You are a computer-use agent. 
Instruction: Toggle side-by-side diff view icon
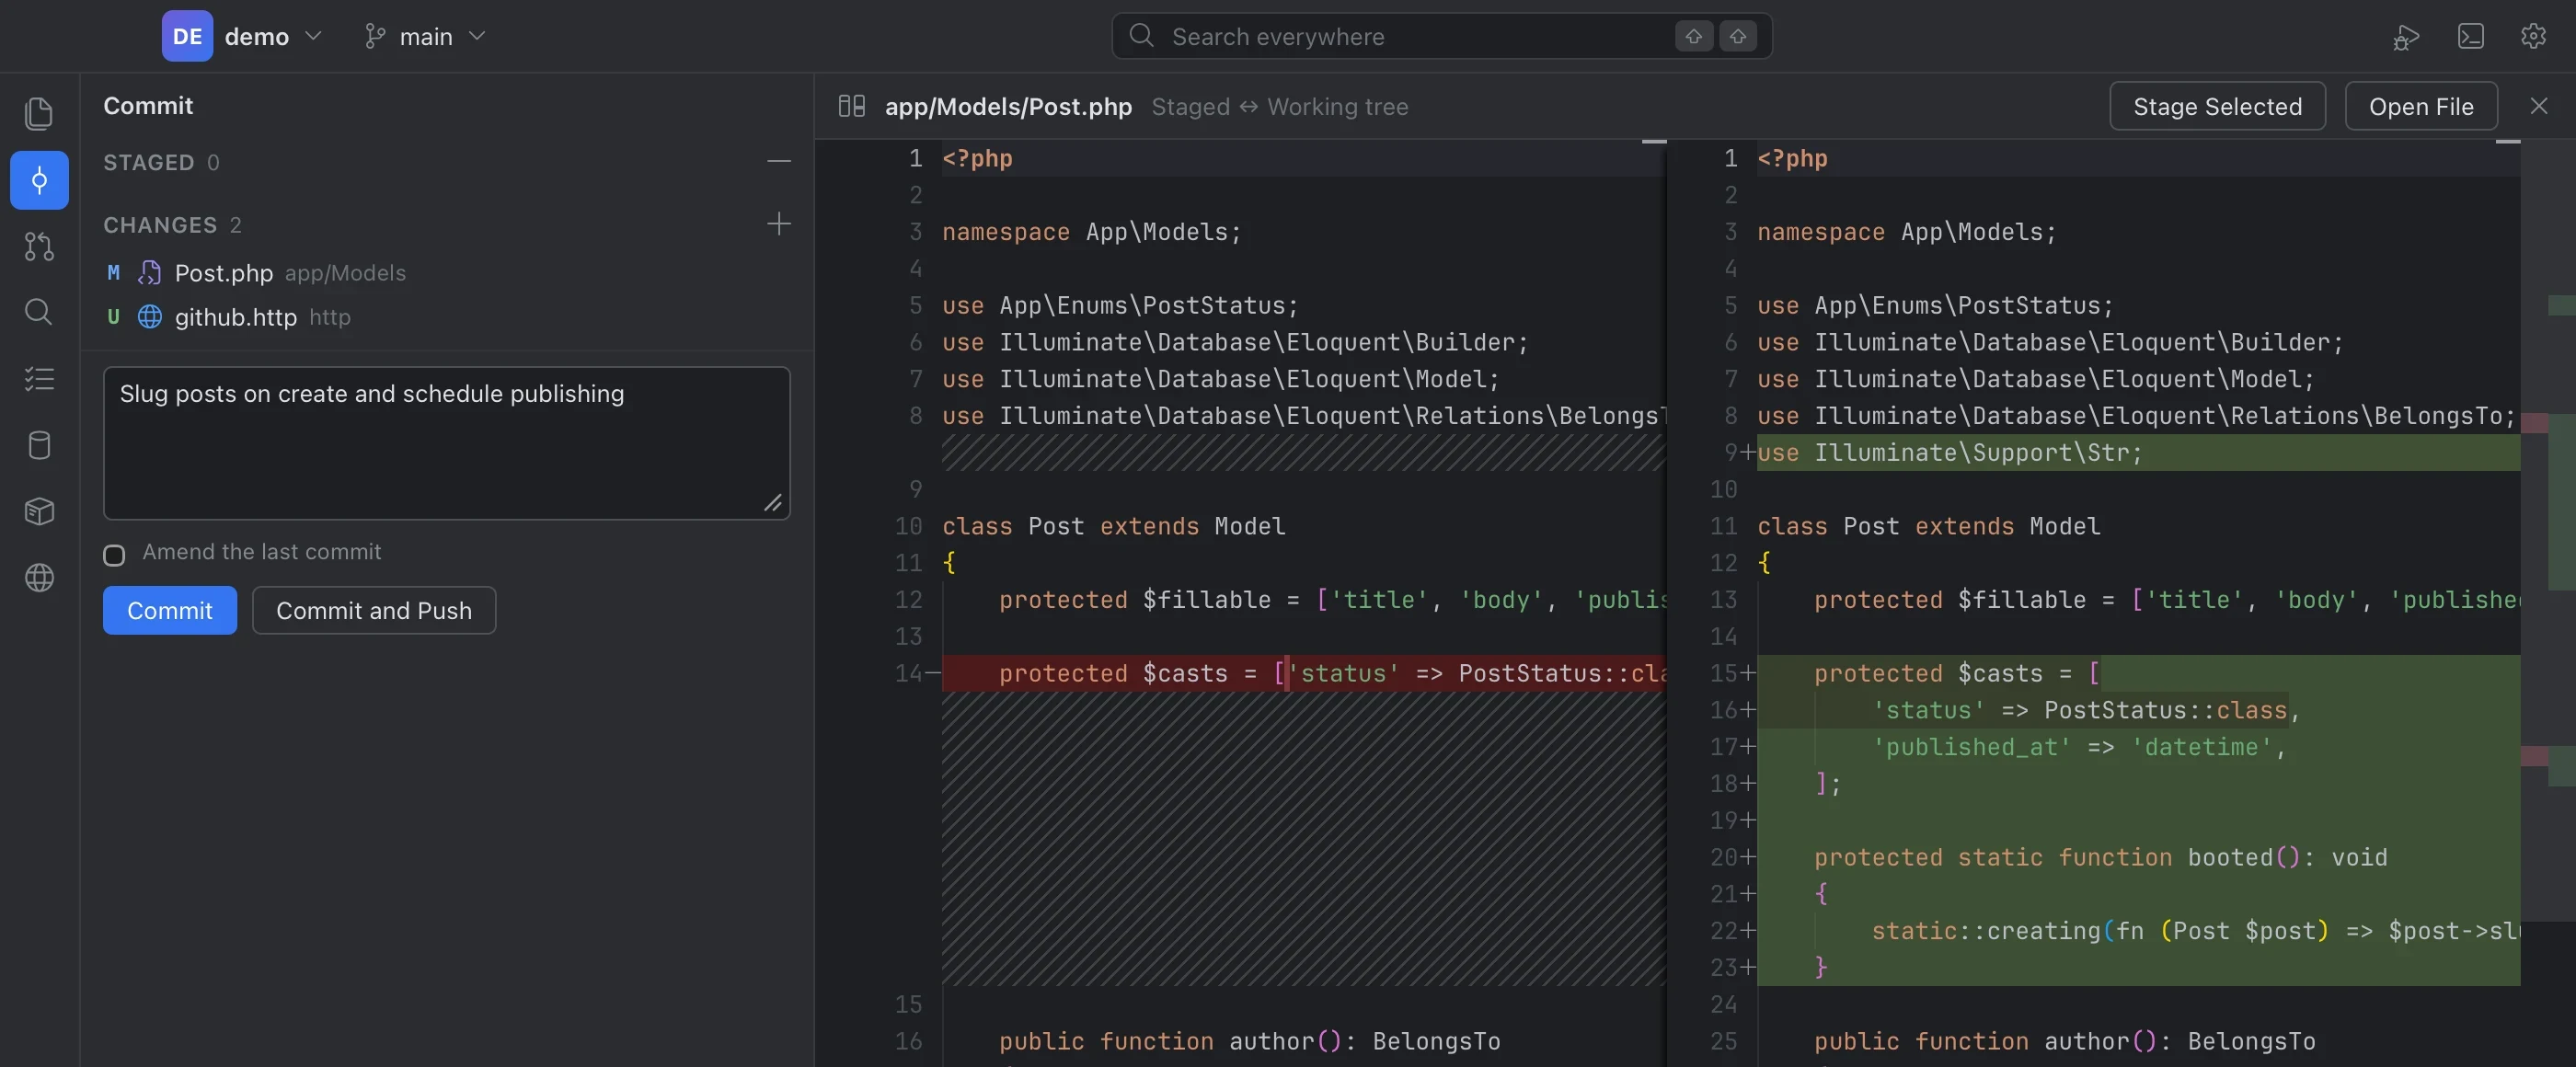tap(851, 106)
